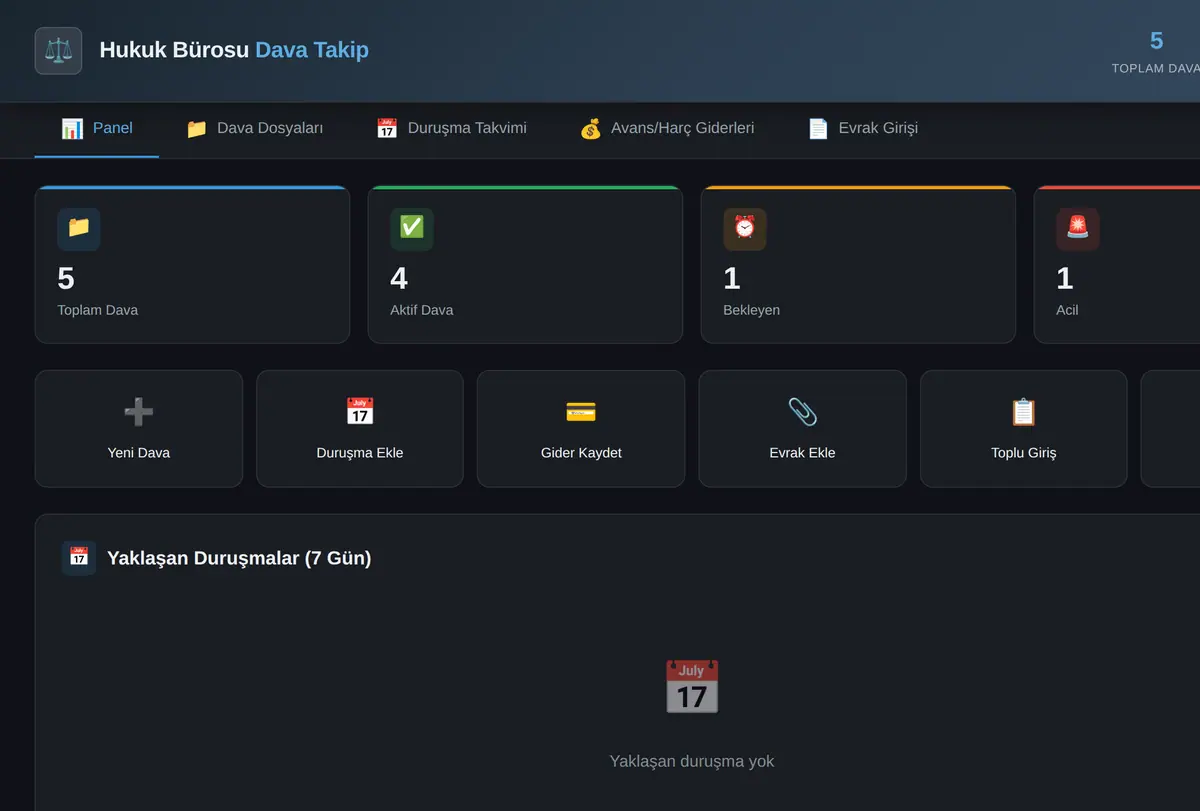This screenshot has height=811, width=1200.
Task: Click the calendar icon above Duruşma Ekle
Action: (x=360, y=411)
